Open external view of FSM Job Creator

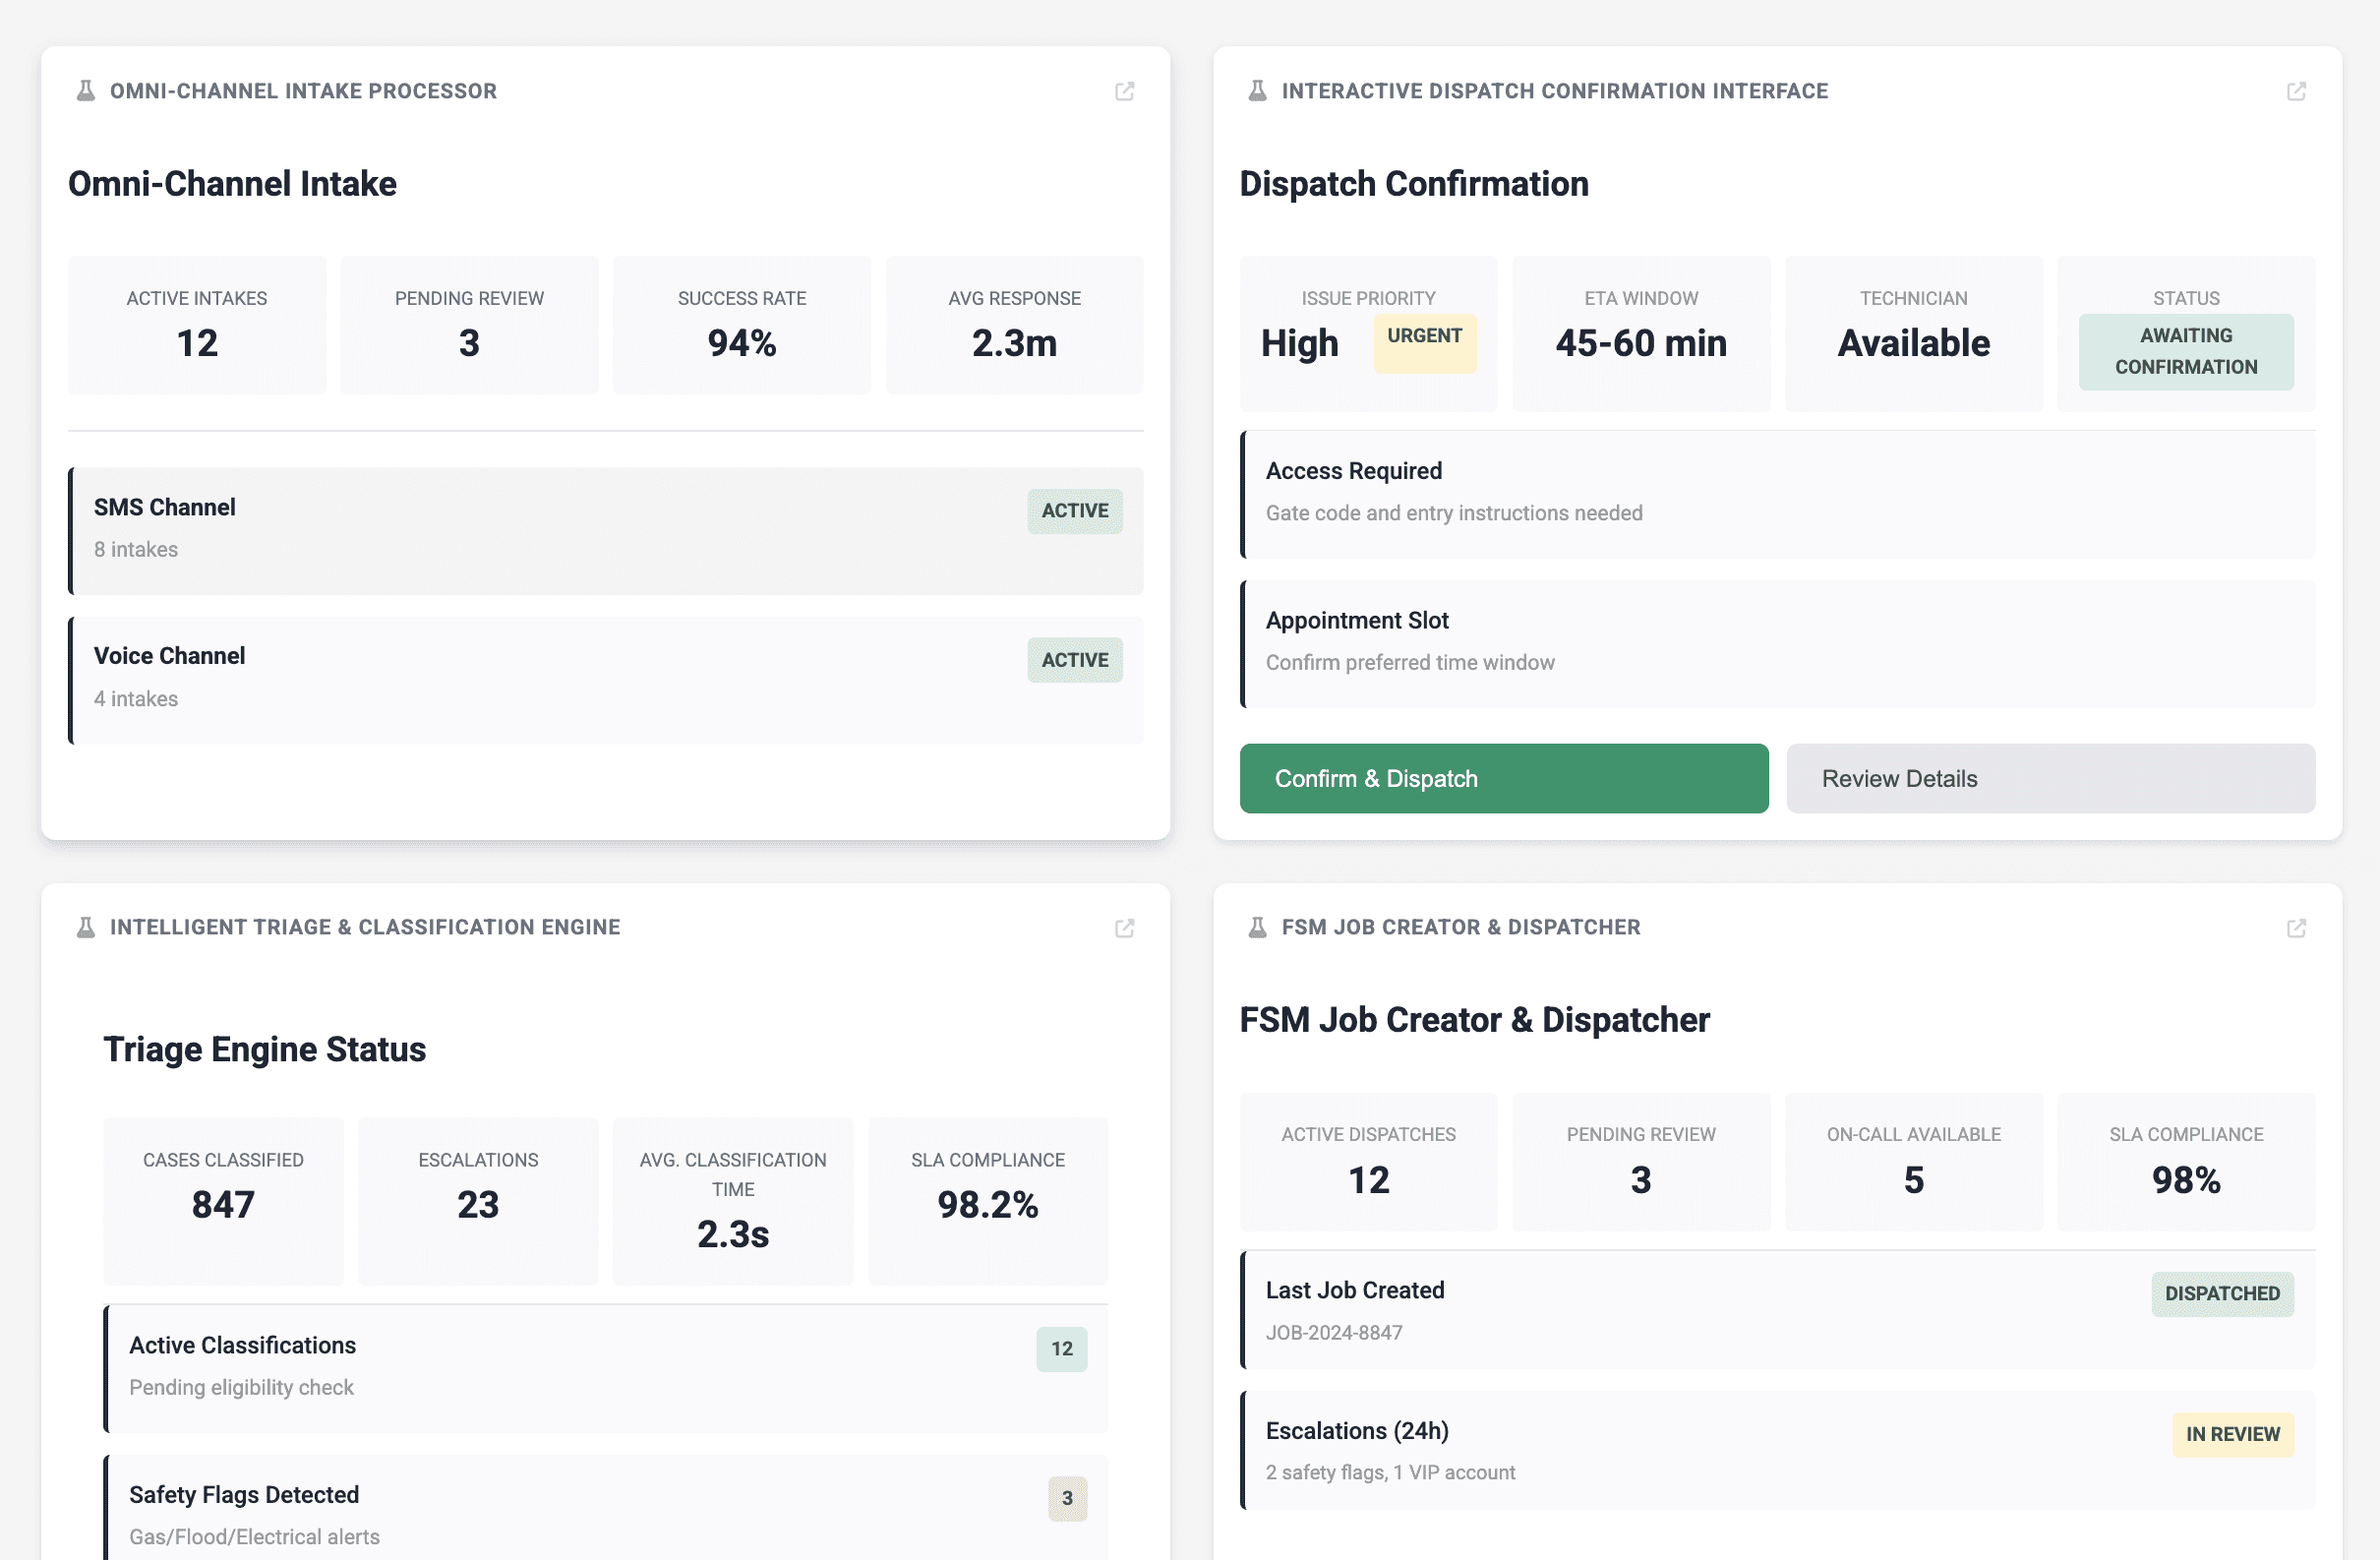(x=2296, y=927)
